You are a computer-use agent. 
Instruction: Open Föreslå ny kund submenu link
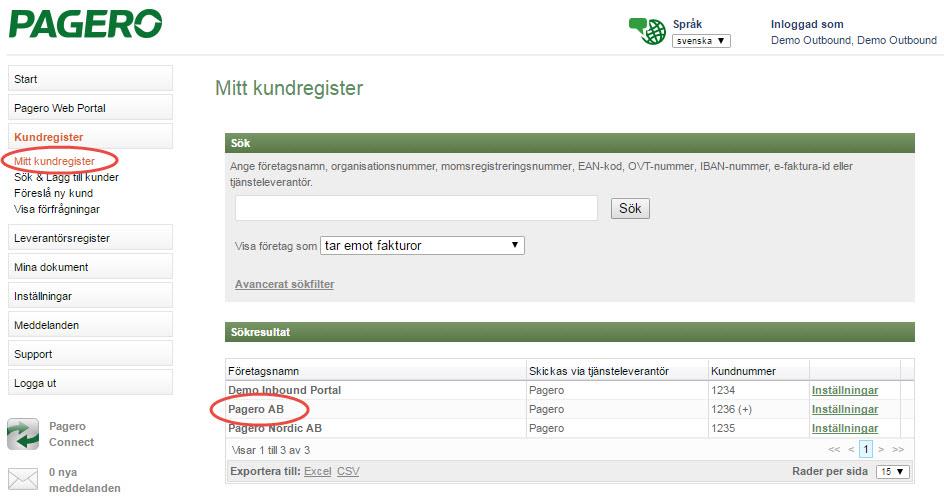(54, 193)
